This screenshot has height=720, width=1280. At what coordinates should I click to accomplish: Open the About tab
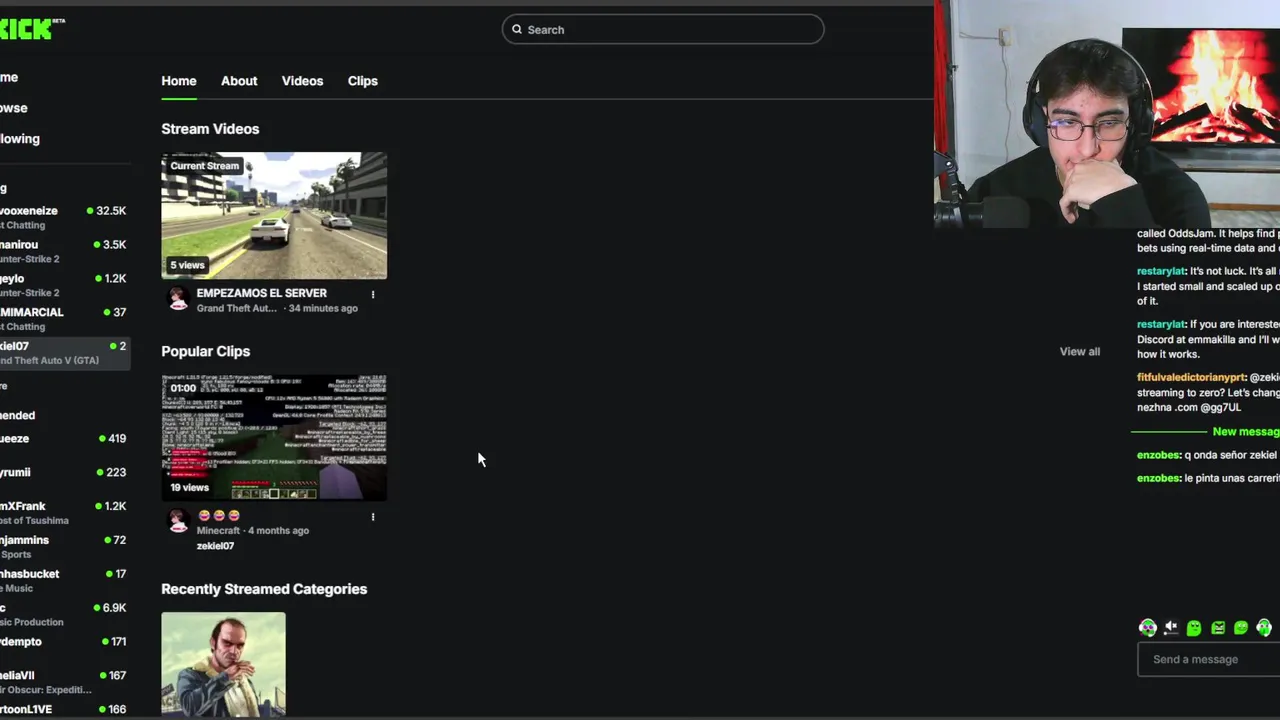tap(239, 81)
